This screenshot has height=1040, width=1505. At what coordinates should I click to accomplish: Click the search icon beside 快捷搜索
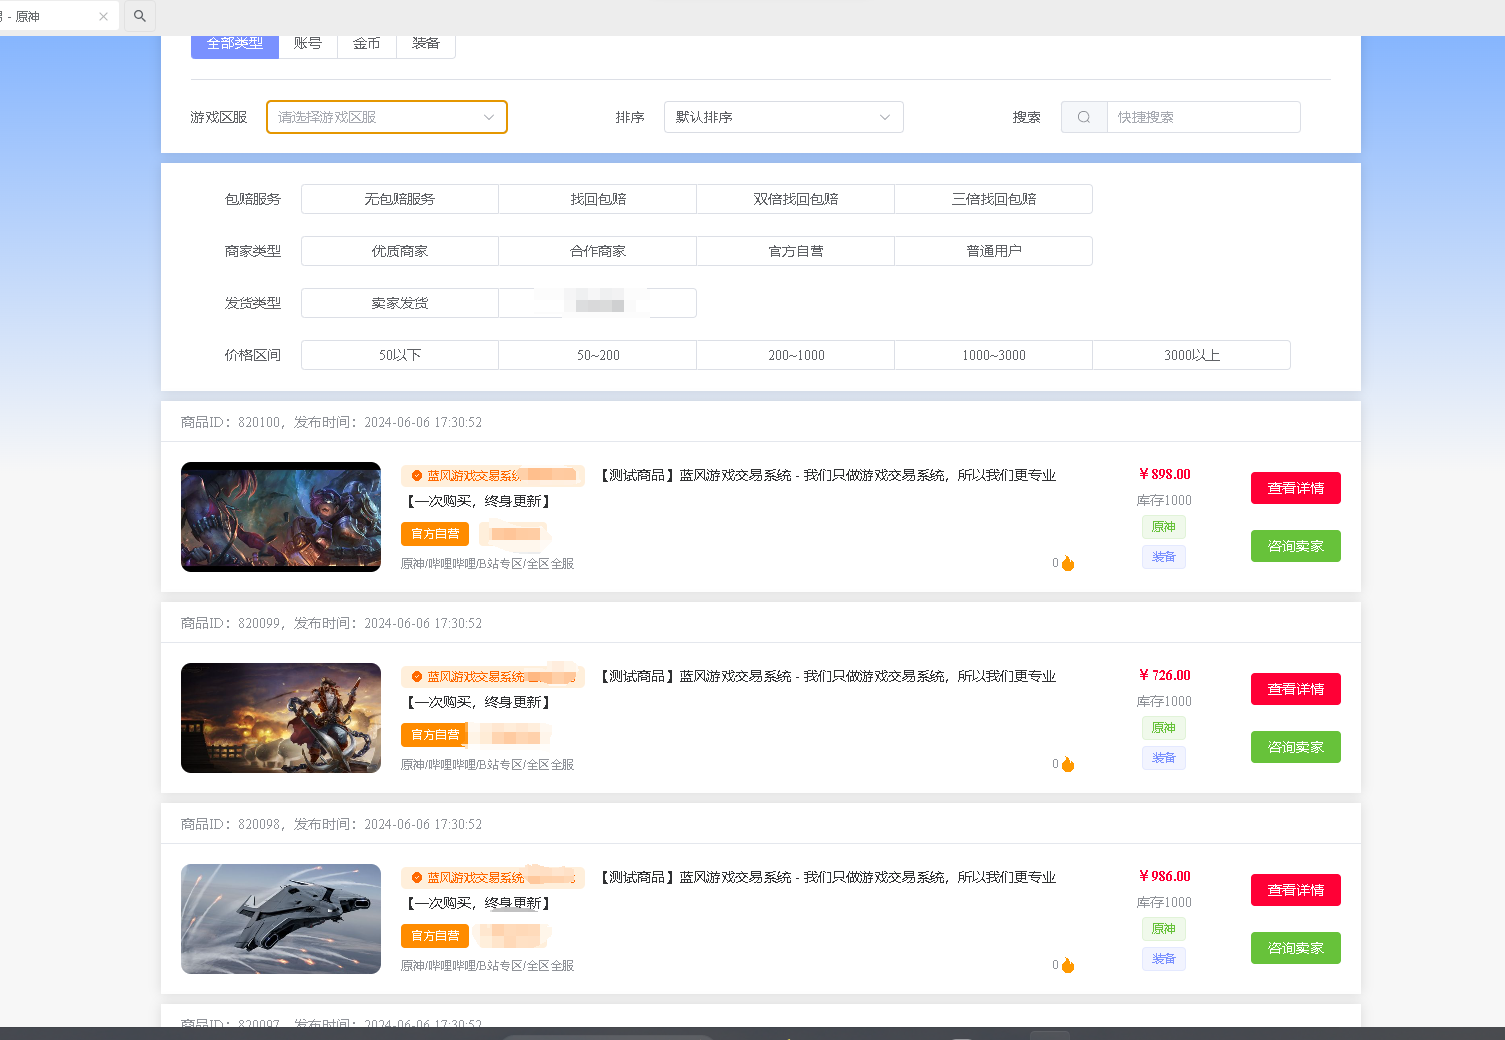(1084, 117)
